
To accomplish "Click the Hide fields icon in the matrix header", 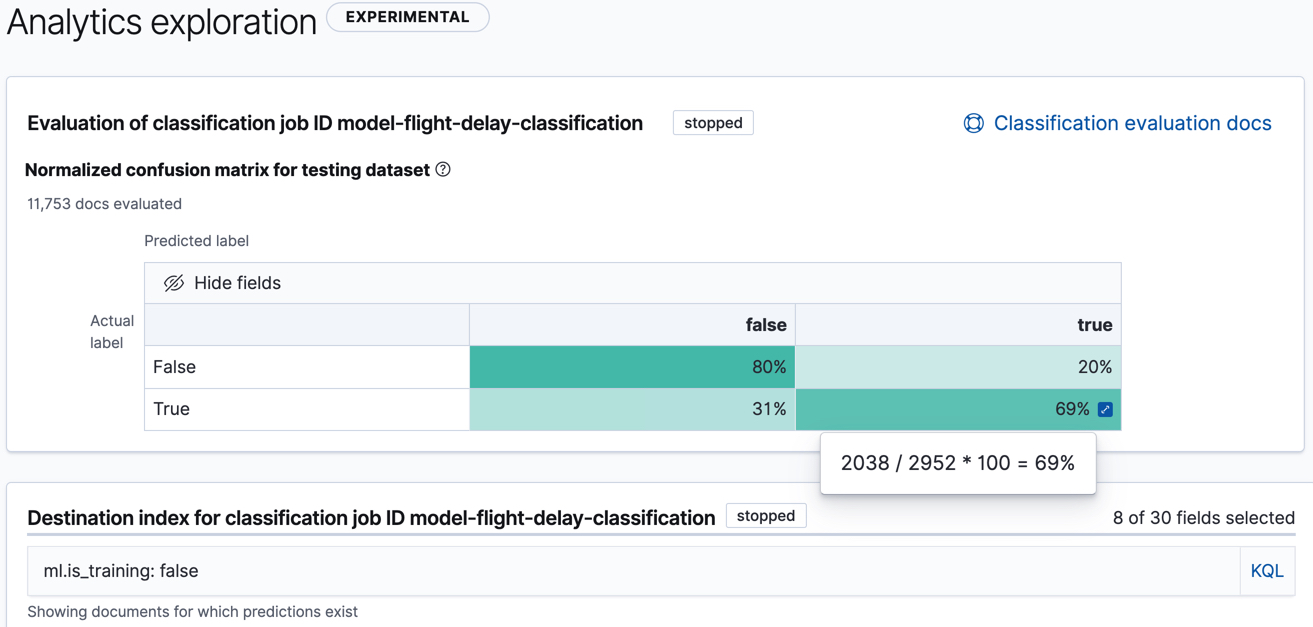I will (x=173, y=282).
